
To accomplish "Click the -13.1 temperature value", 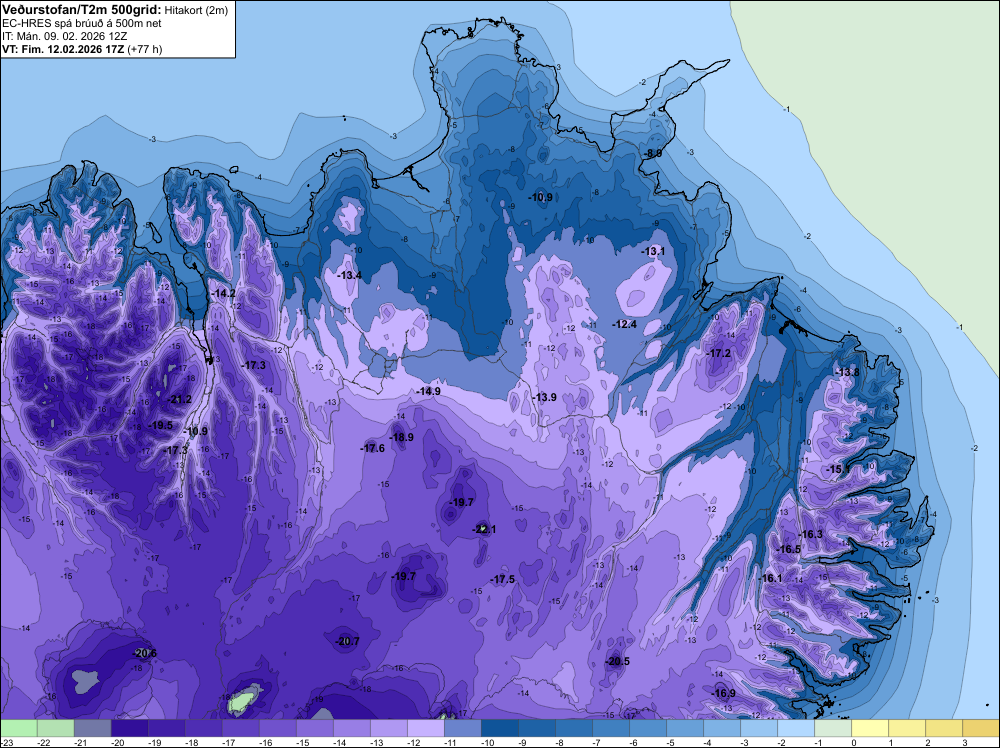I will tap(653, 252).
